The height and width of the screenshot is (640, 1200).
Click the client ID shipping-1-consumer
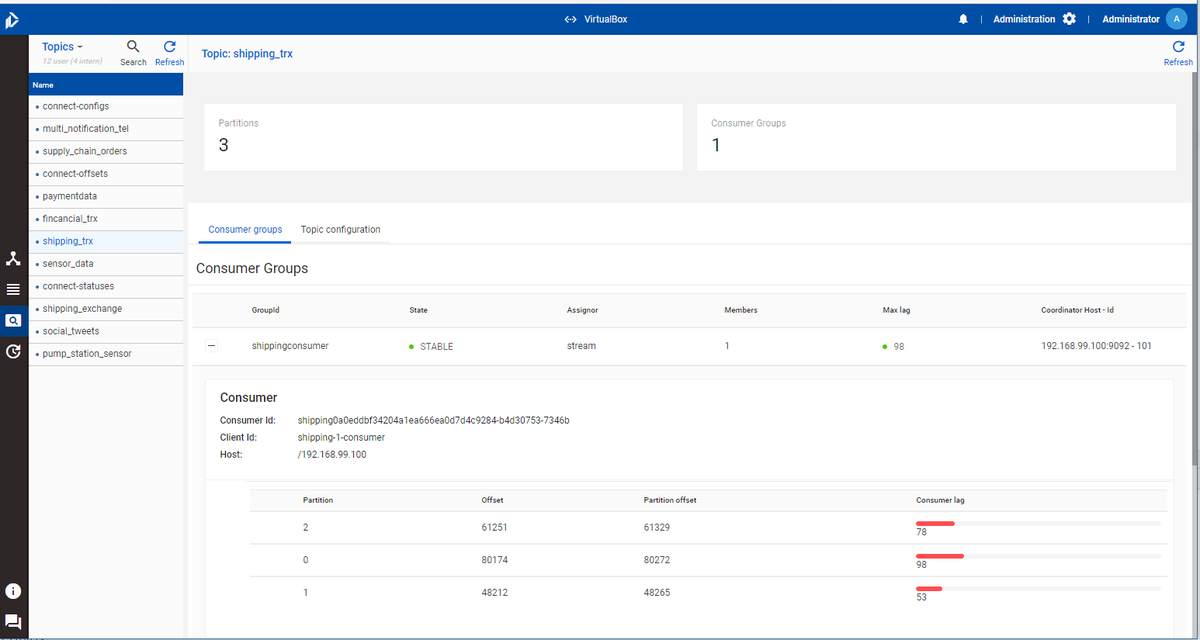(341, 437)
